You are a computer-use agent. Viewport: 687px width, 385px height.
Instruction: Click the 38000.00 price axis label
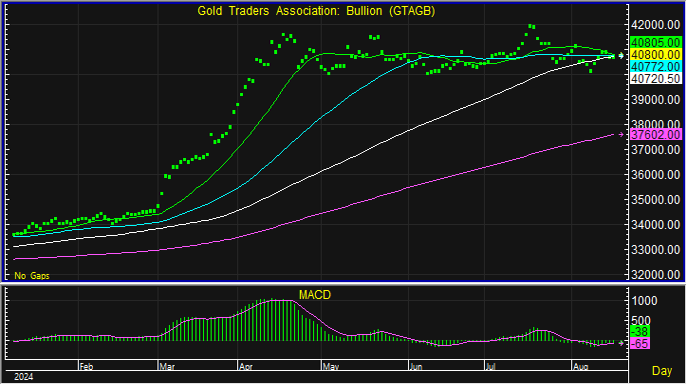(x=655, y=124)
